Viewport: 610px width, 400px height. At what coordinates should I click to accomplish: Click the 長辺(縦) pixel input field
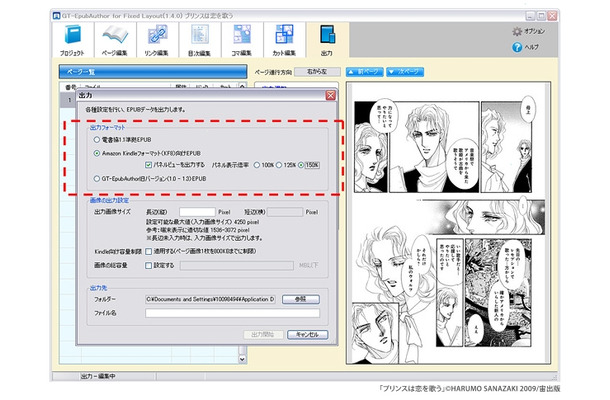pyautogui.click(x=197, y=212)
